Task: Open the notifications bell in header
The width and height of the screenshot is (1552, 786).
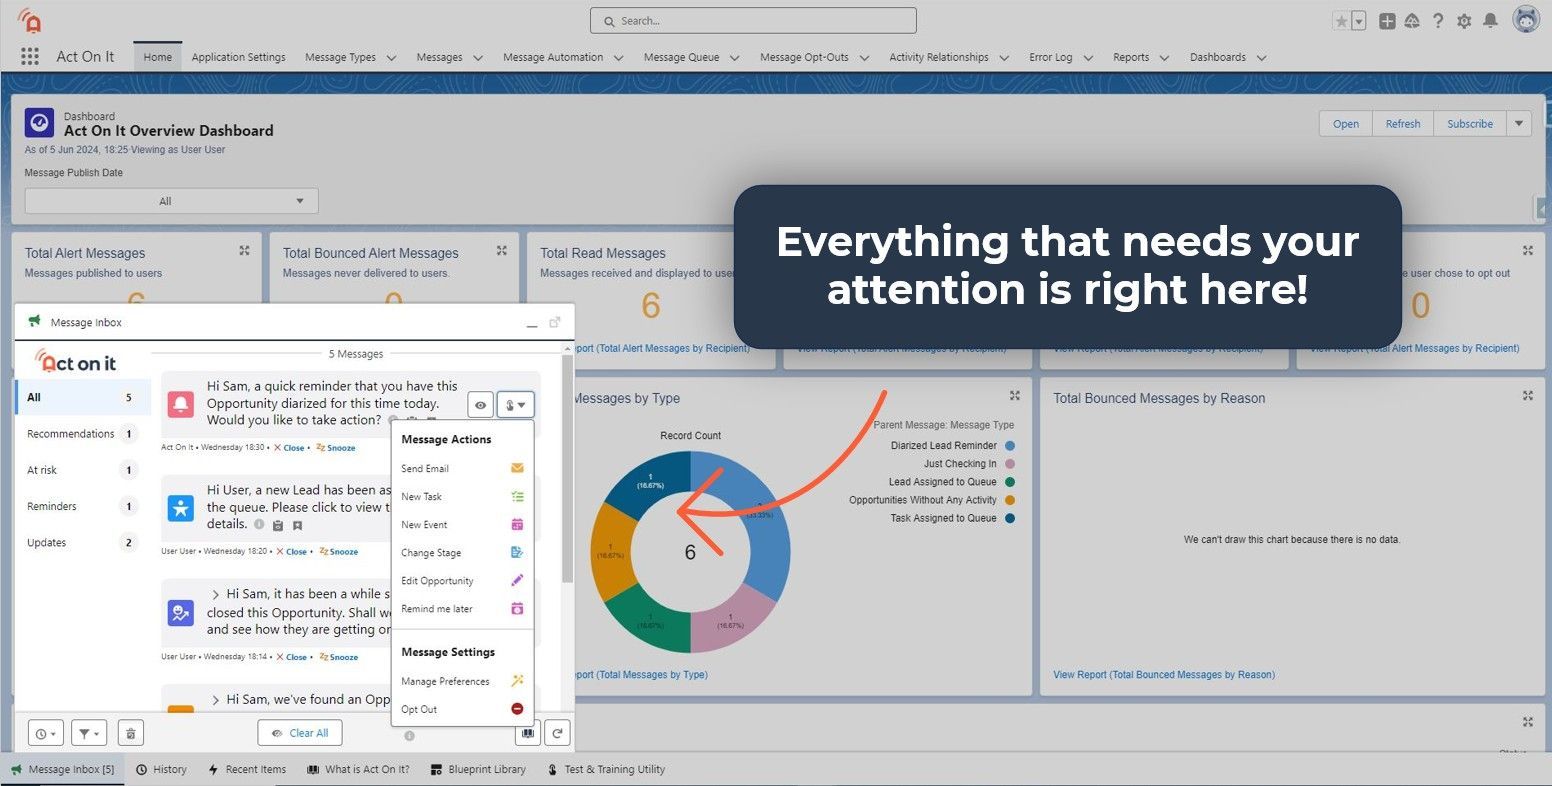Action: coord(1490,21)
